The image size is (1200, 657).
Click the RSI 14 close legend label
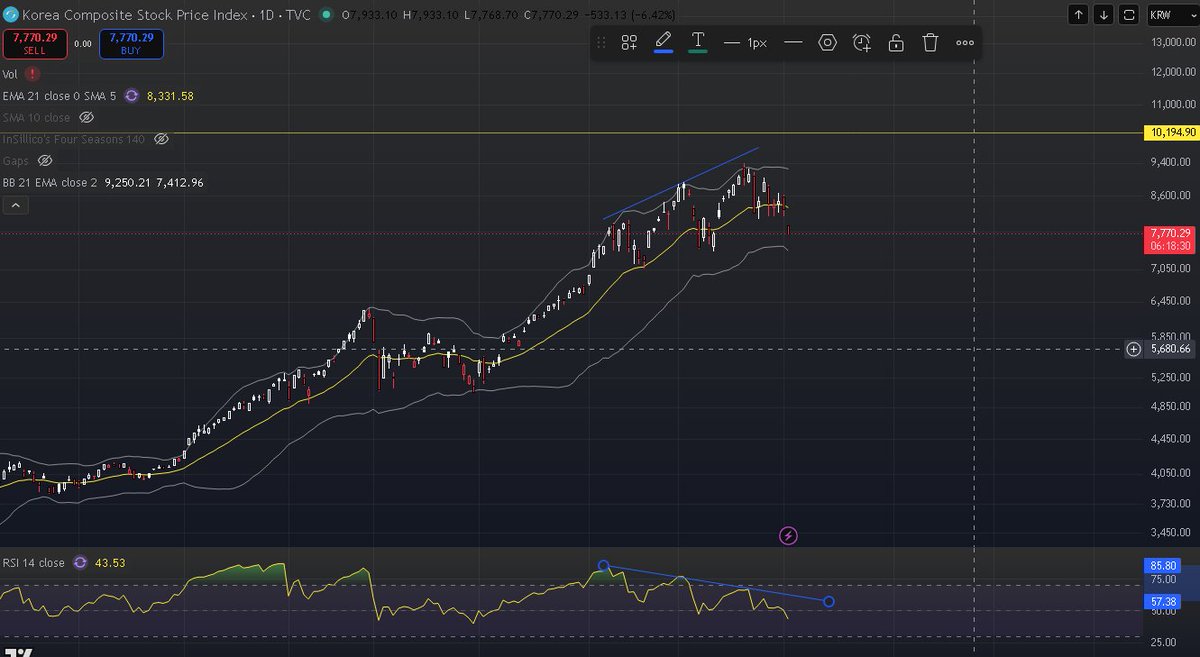(33, 563)
